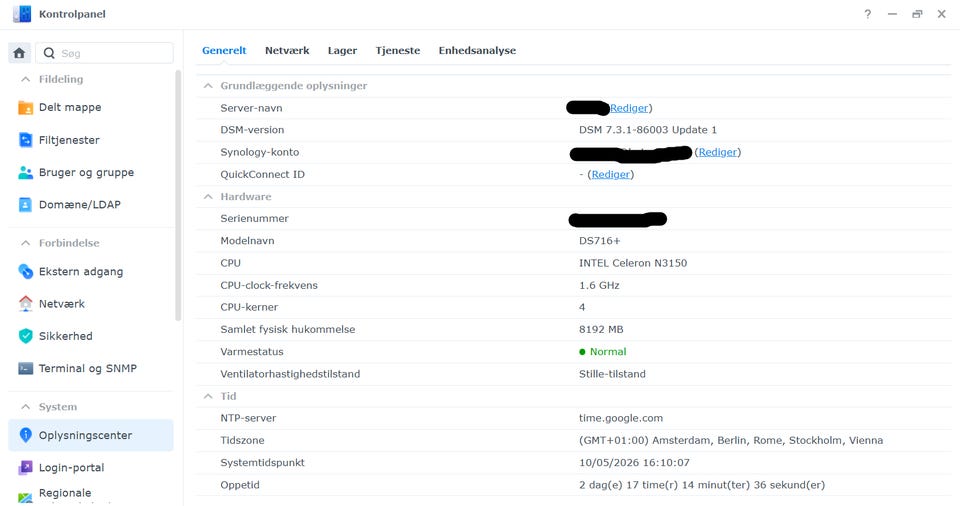The image size is (960, 506).
Task: Click Rediger link for Synology-konto
Action: 718,152
